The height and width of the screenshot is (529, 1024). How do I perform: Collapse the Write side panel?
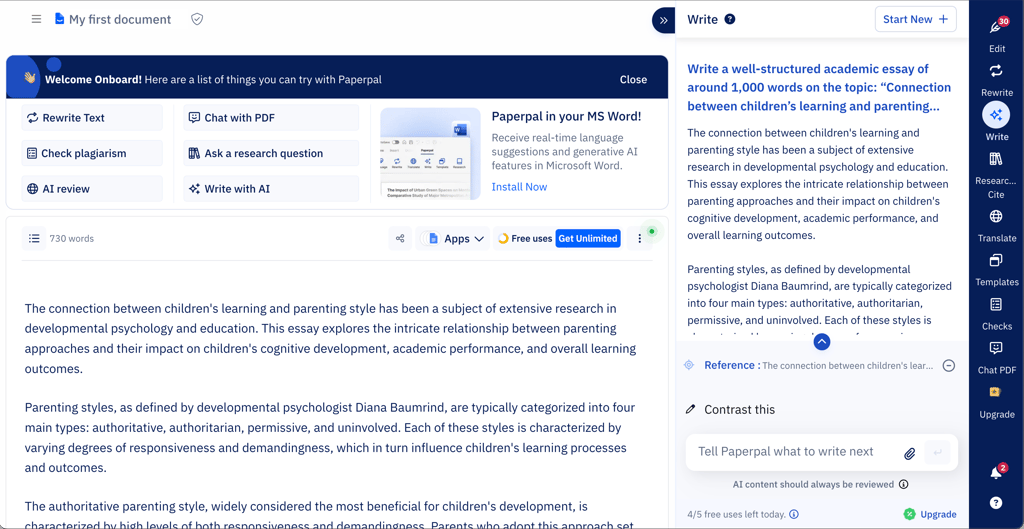pyautogui.click(x=664, y=20)
